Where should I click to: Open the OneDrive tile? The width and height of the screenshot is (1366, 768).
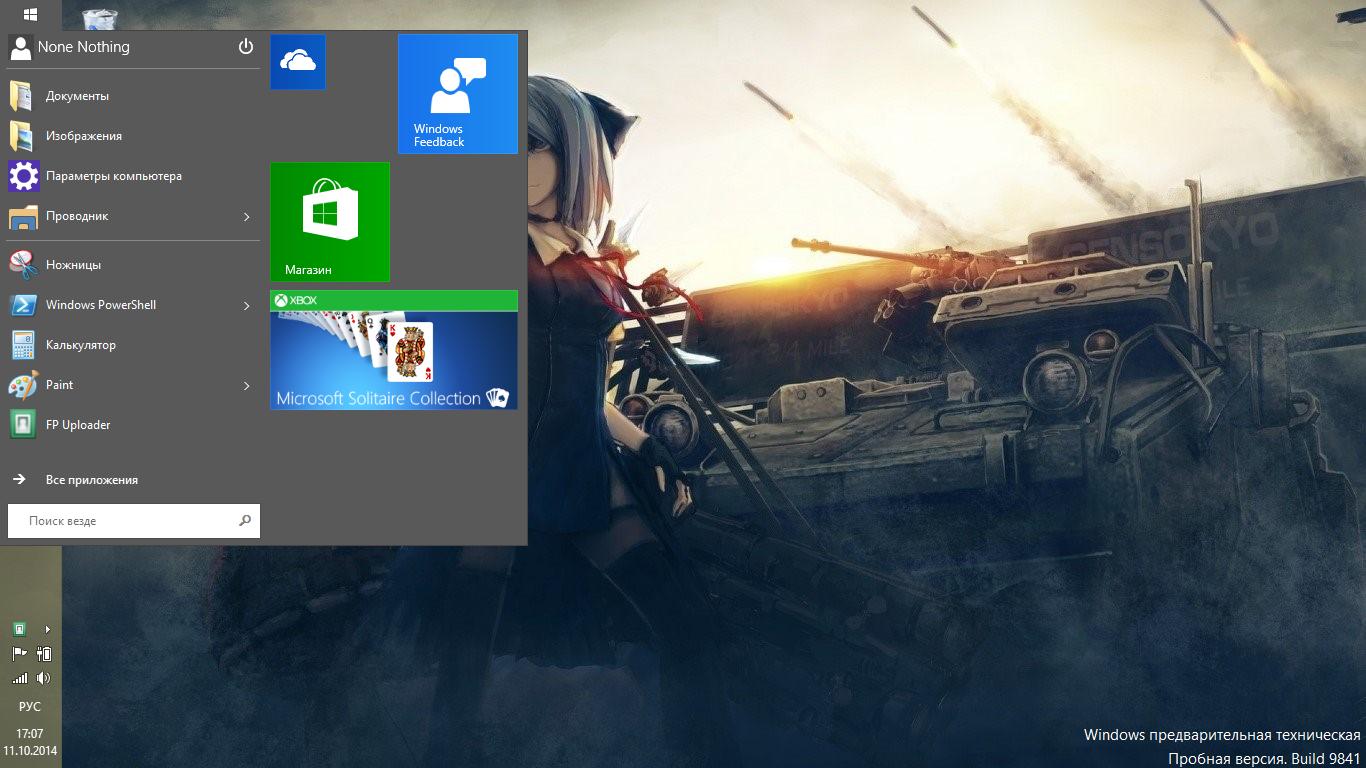click(x=298, y=62)
